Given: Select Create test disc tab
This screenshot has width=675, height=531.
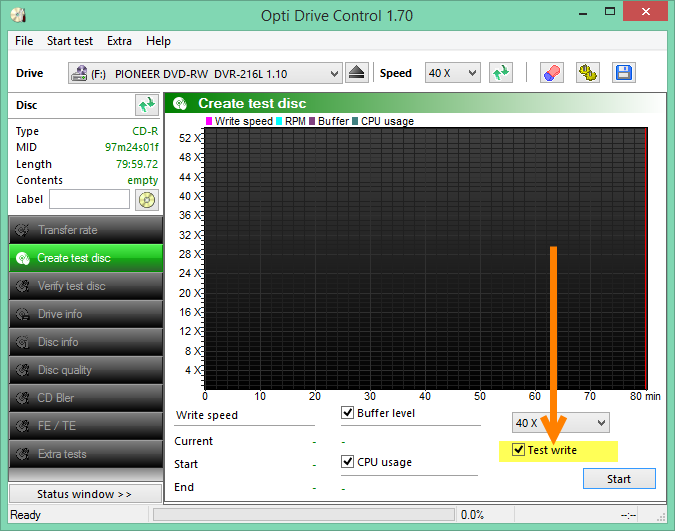Looking at the screenshot, I should (86, 258).
